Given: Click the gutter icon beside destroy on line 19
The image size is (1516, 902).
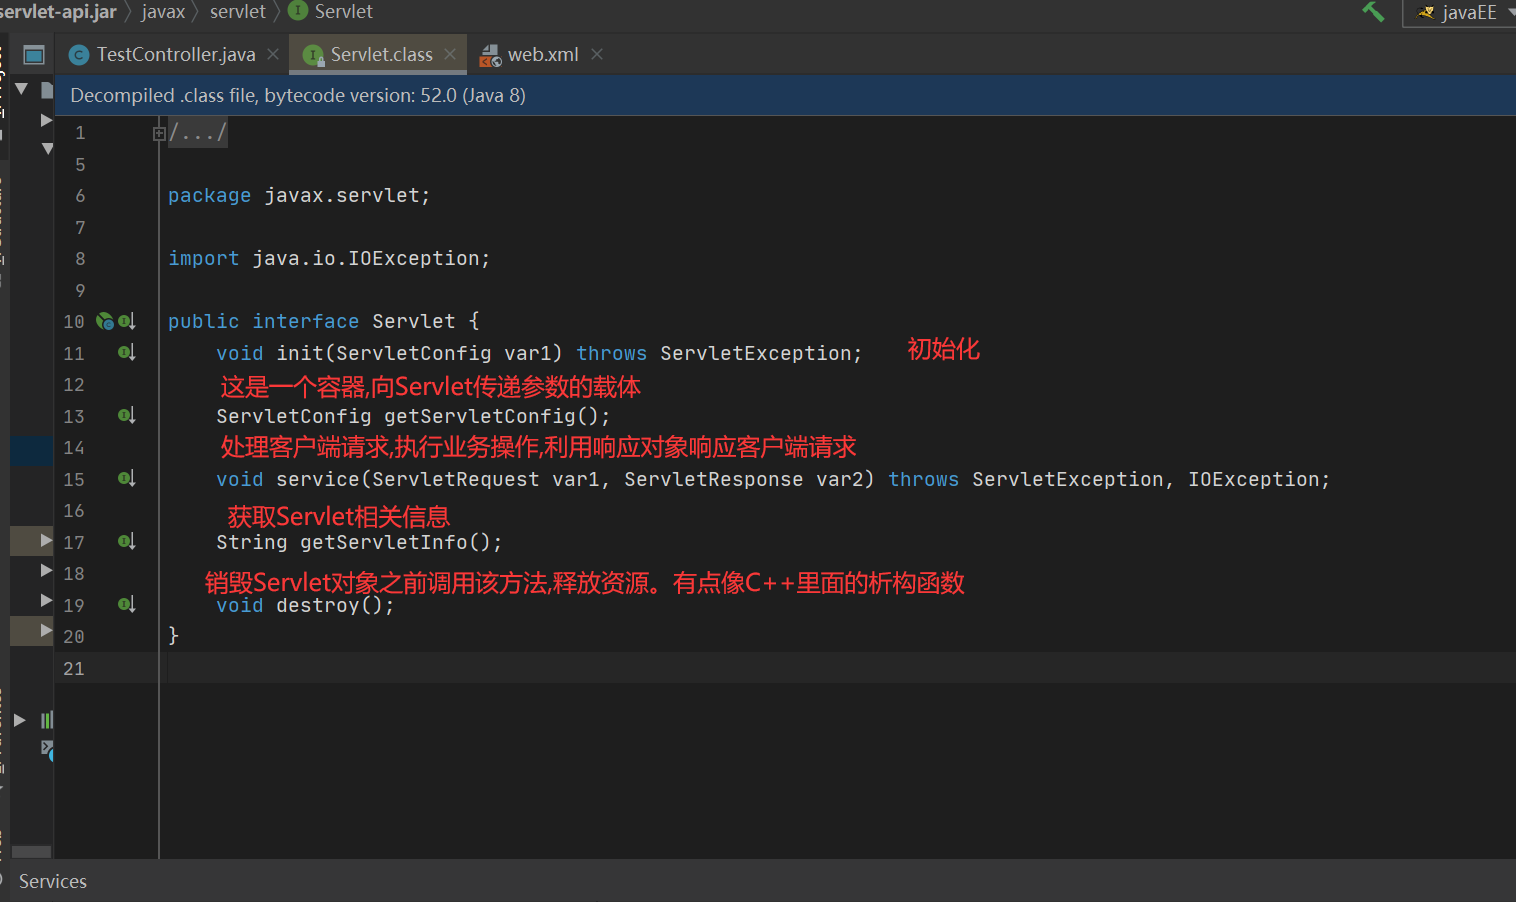Looking at the screenshot, I should tap(127, 605).
